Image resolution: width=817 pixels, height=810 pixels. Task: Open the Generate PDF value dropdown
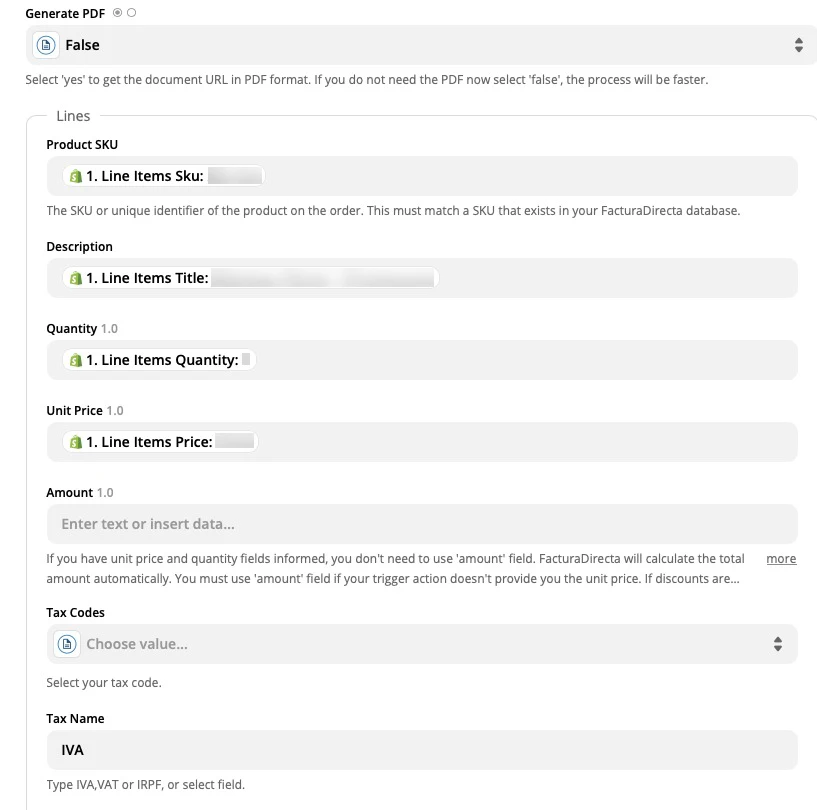click(420, 44)
